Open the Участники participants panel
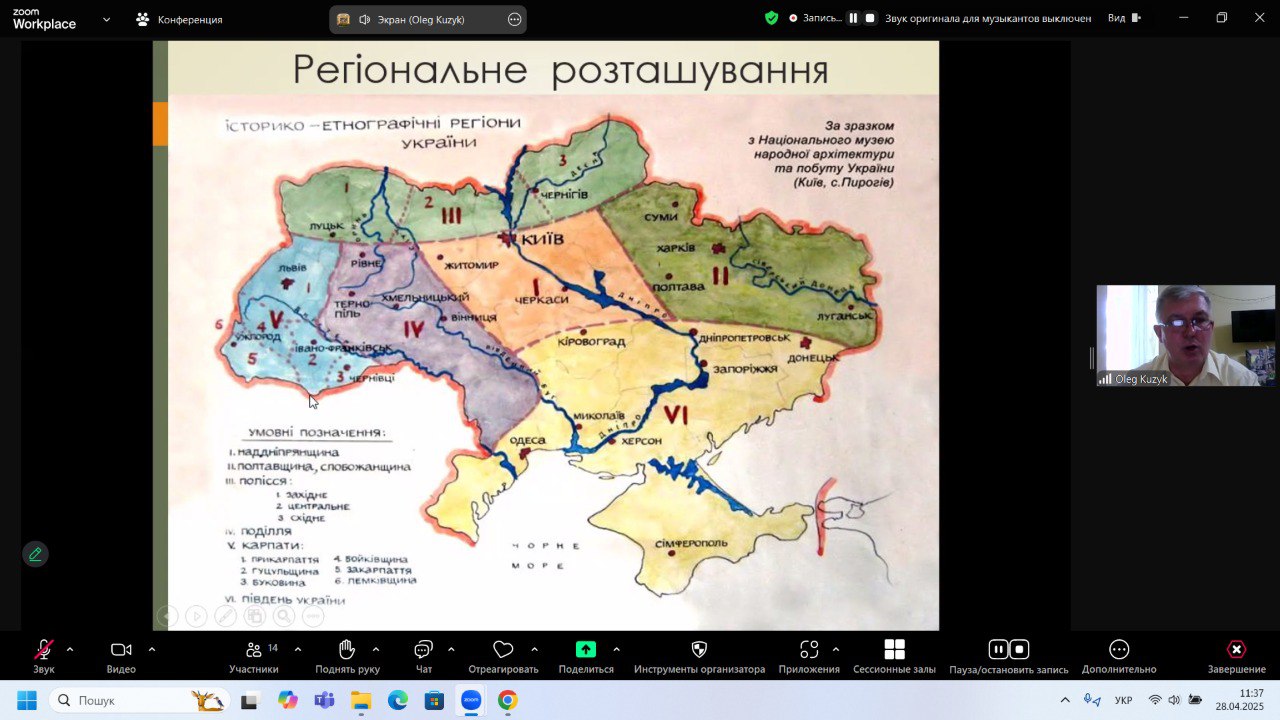Screen dimensions: 1280x720 [254, 651]
